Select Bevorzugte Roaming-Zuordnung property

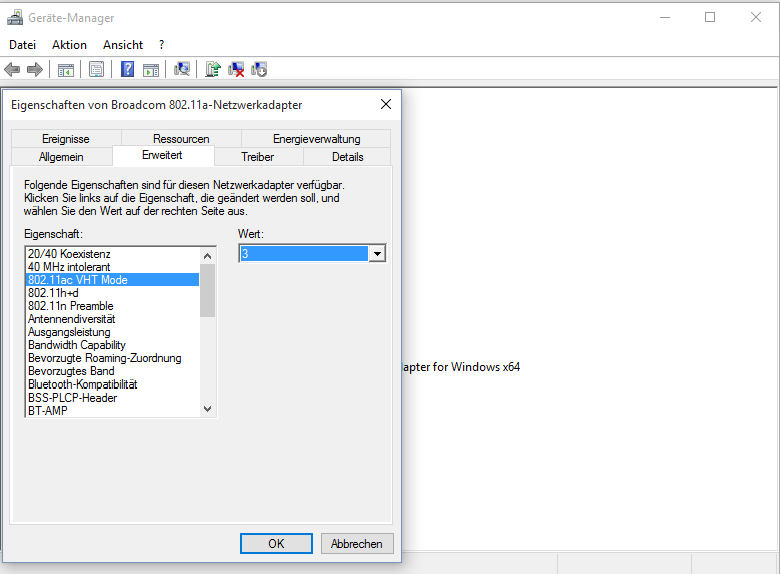tap(112, 358)
